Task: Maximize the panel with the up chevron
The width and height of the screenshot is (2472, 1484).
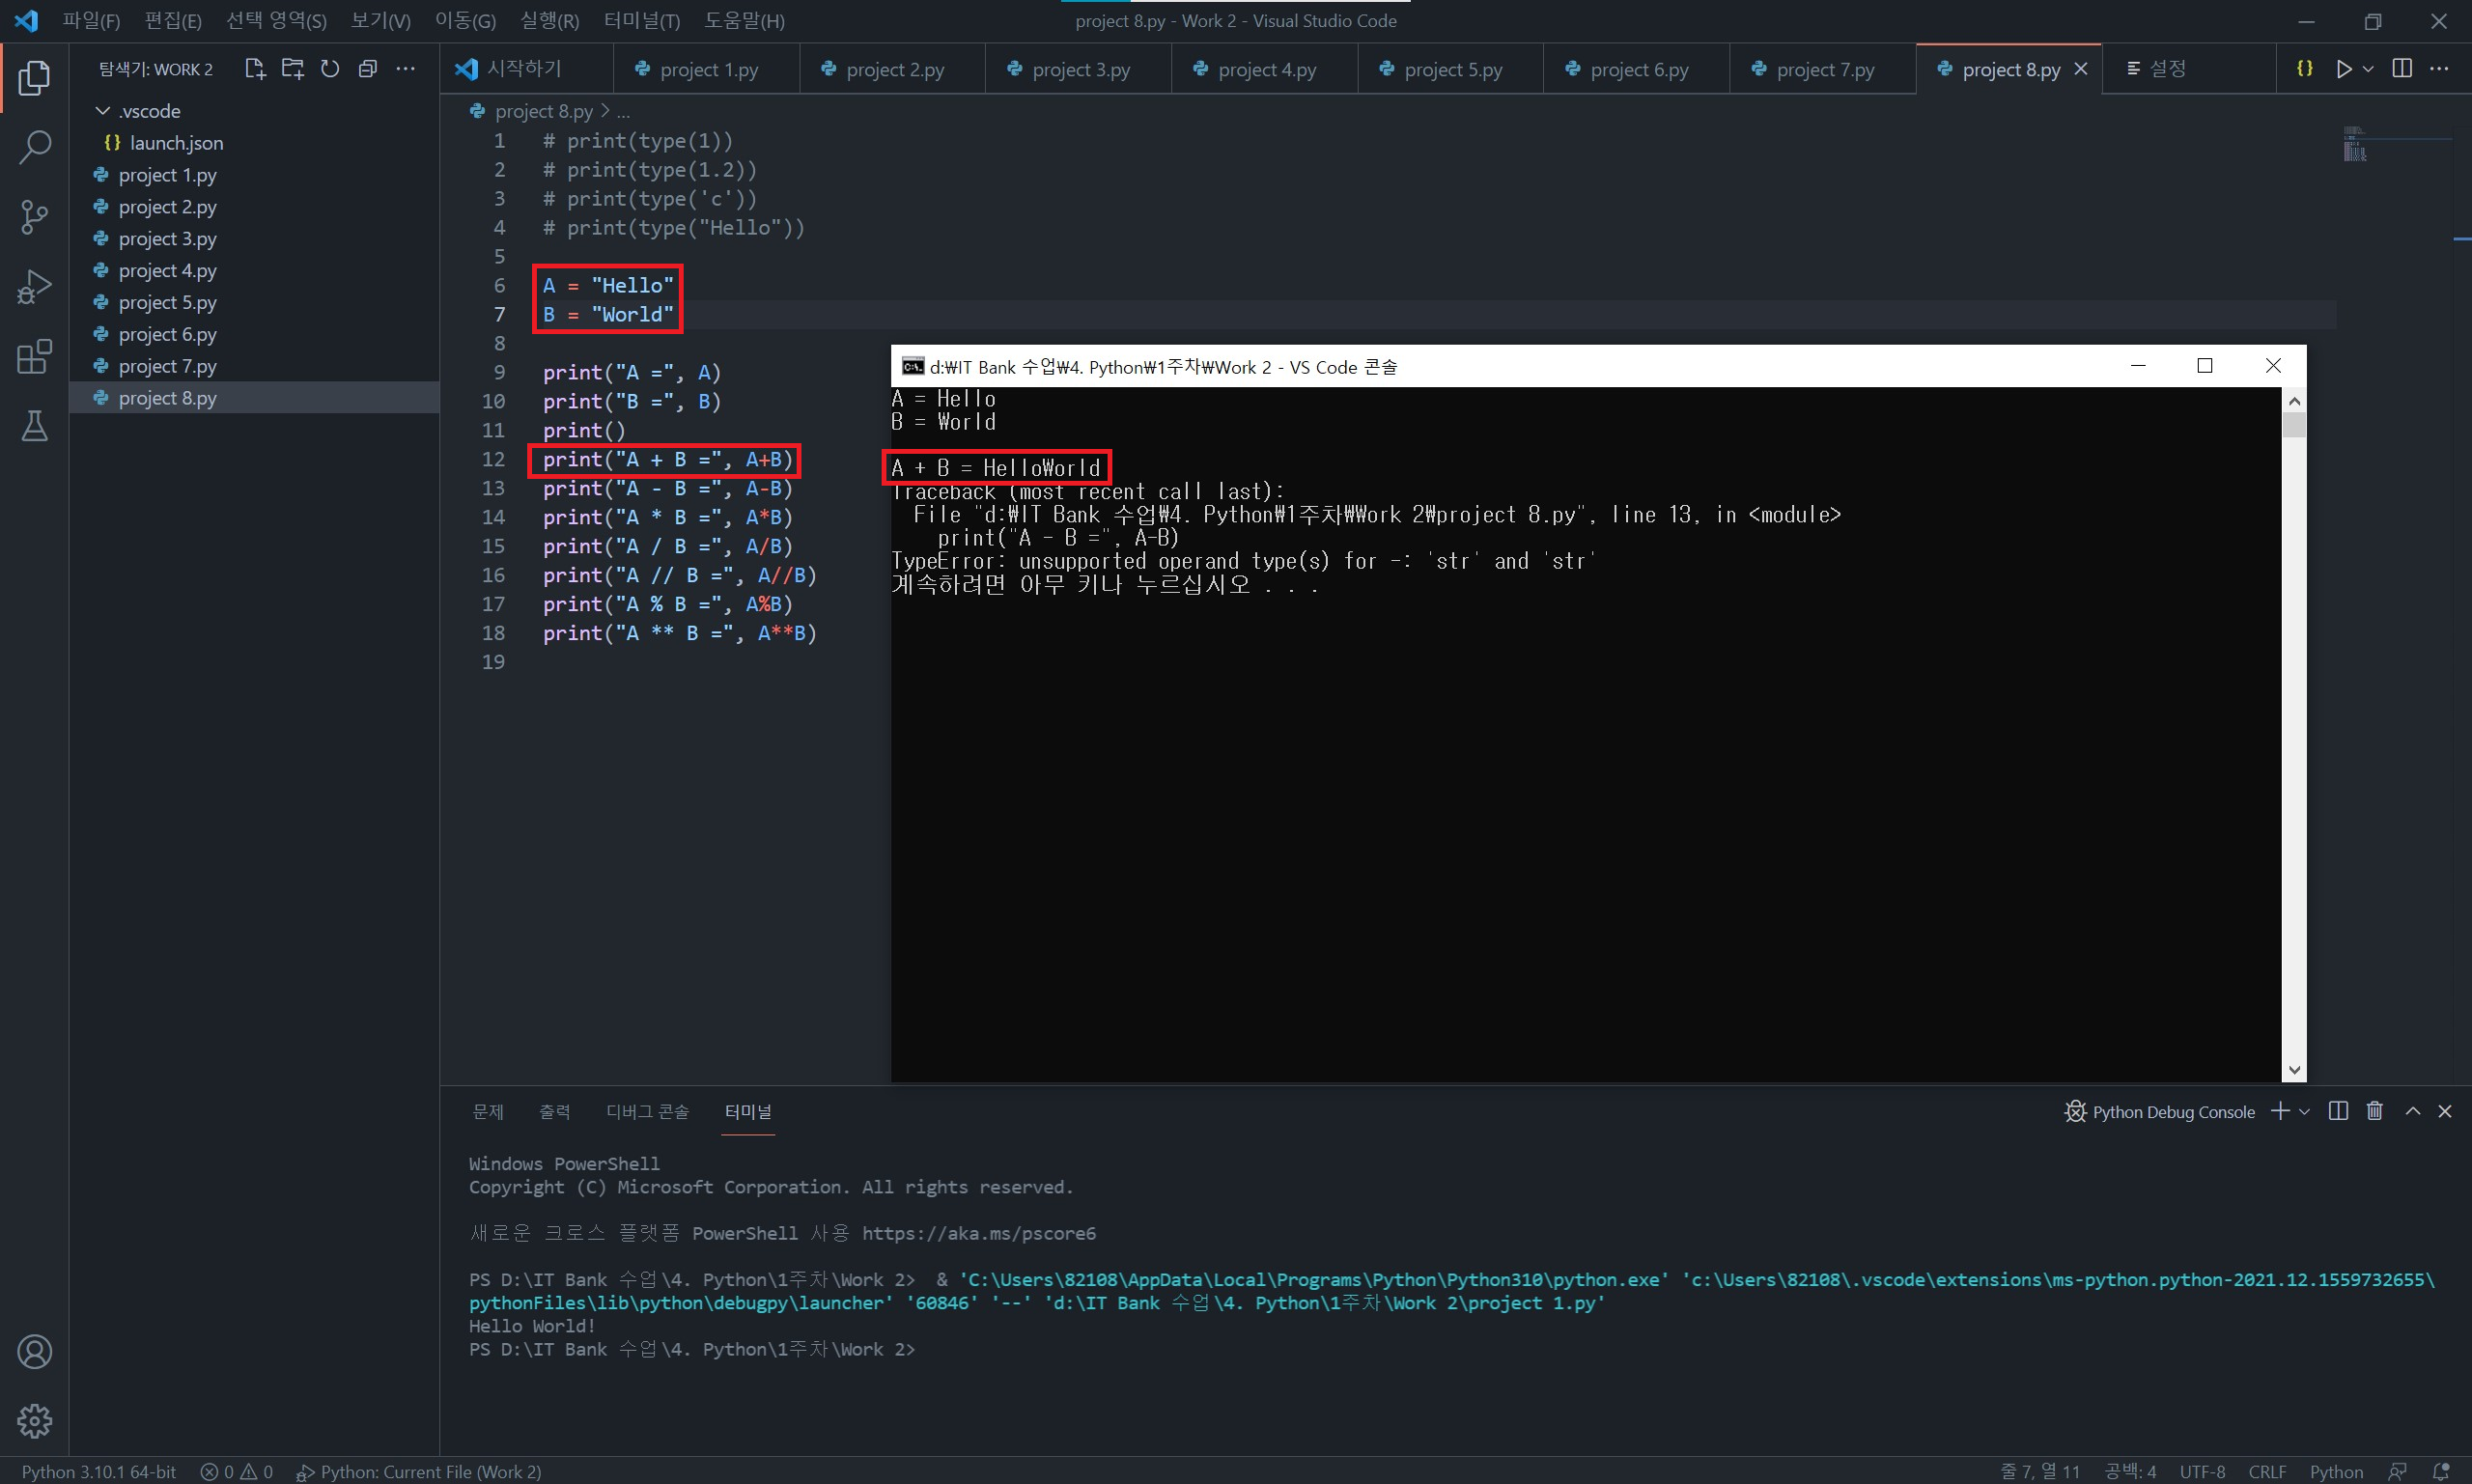Action: (2412, 1111)
